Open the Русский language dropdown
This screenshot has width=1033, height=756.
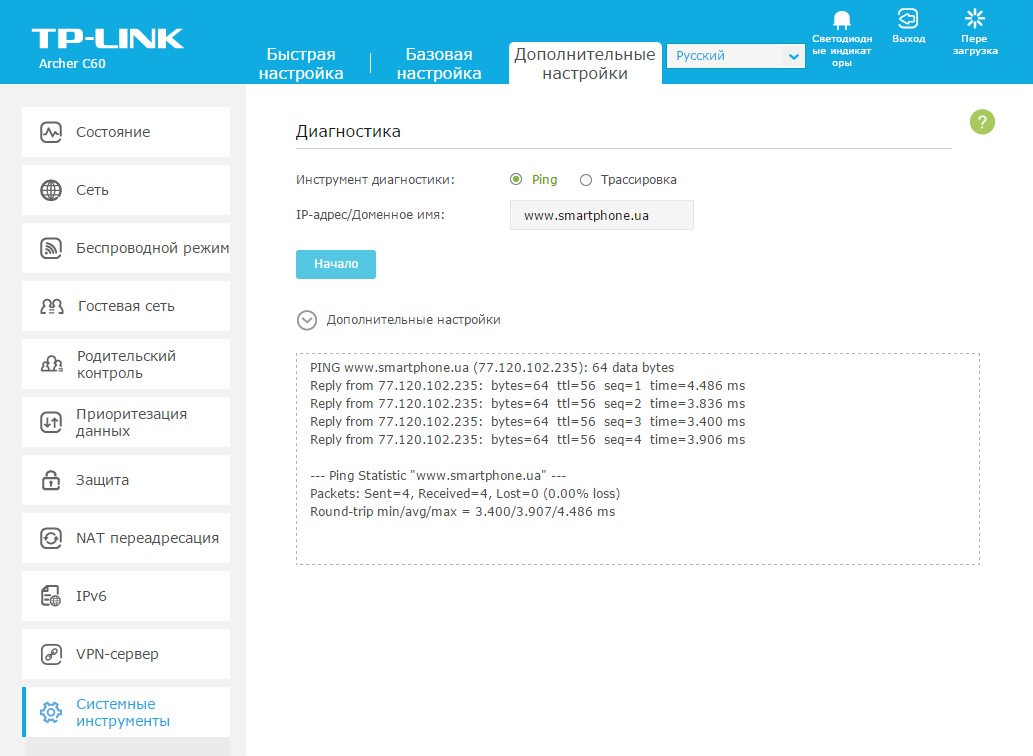coord(735,57)
